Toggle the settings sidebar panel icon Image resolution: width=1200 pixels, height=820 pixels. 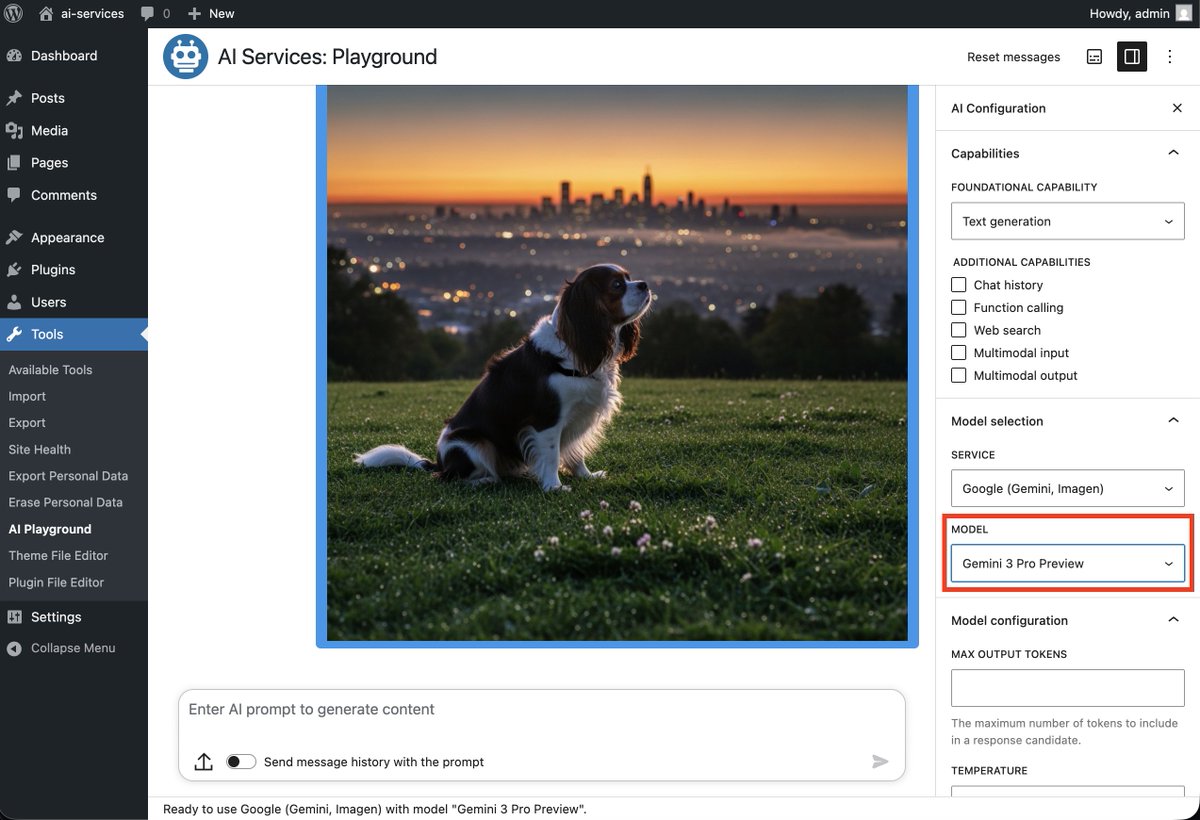[1132, 56]
